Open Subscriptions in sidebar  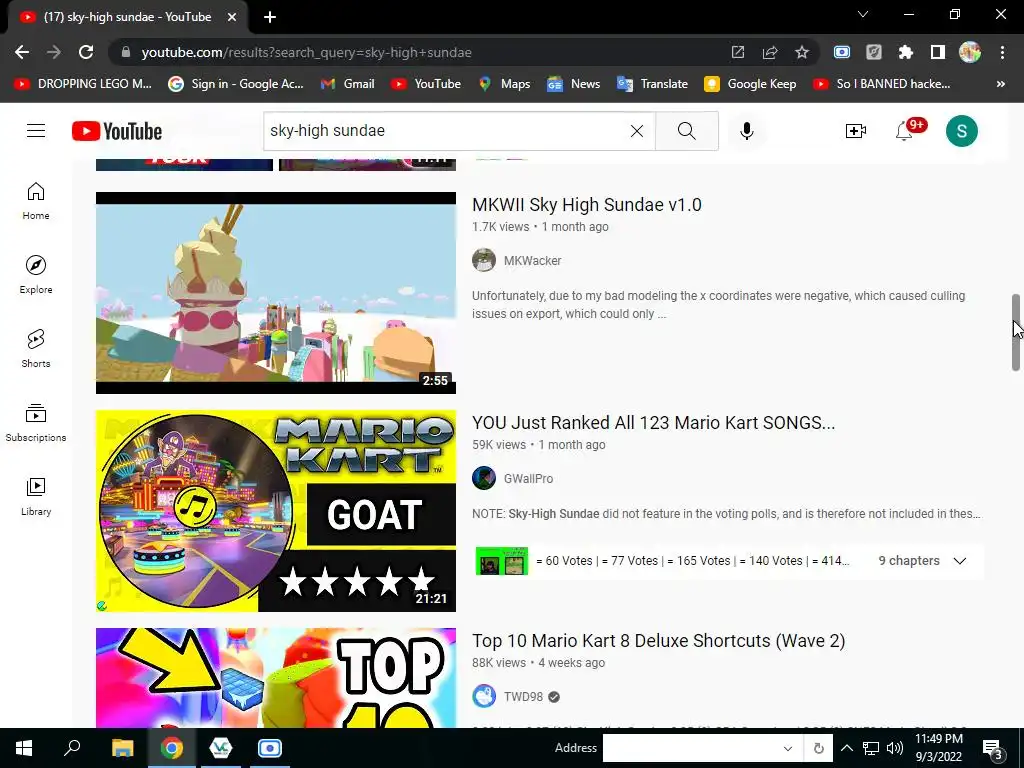coord(36,423)
